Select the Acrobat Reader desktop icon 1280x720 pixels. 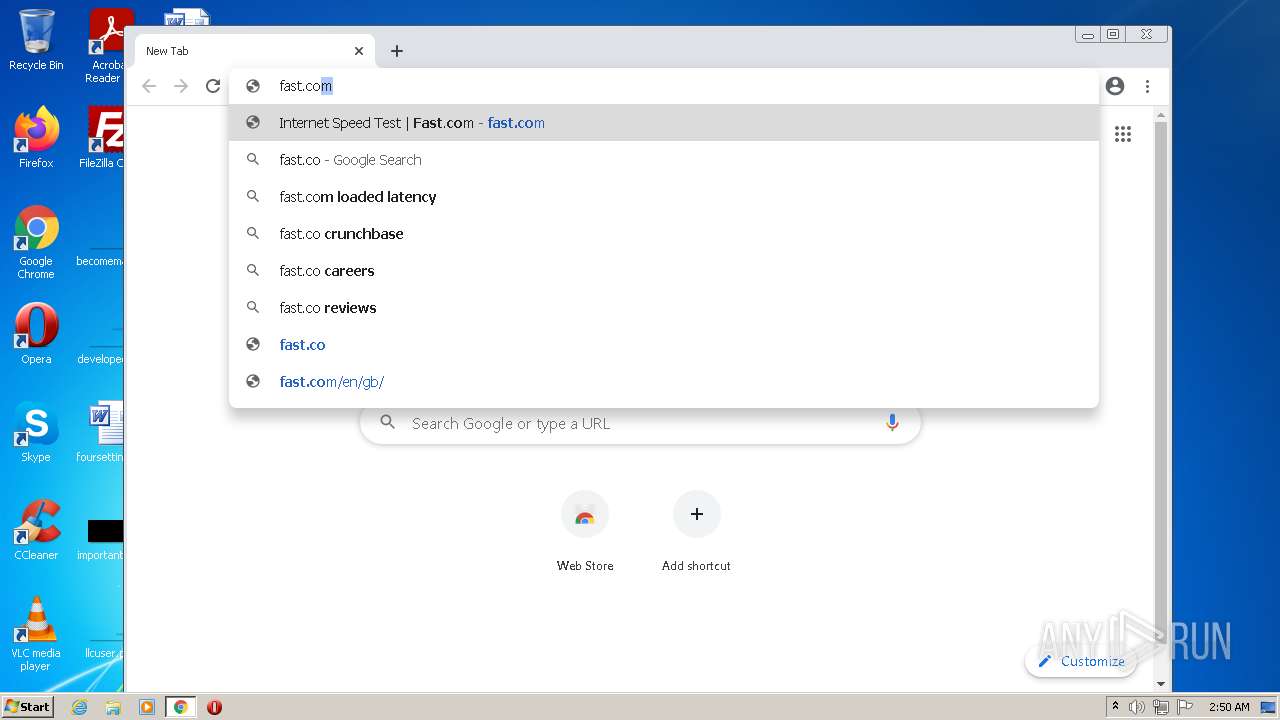click(107, 46)
